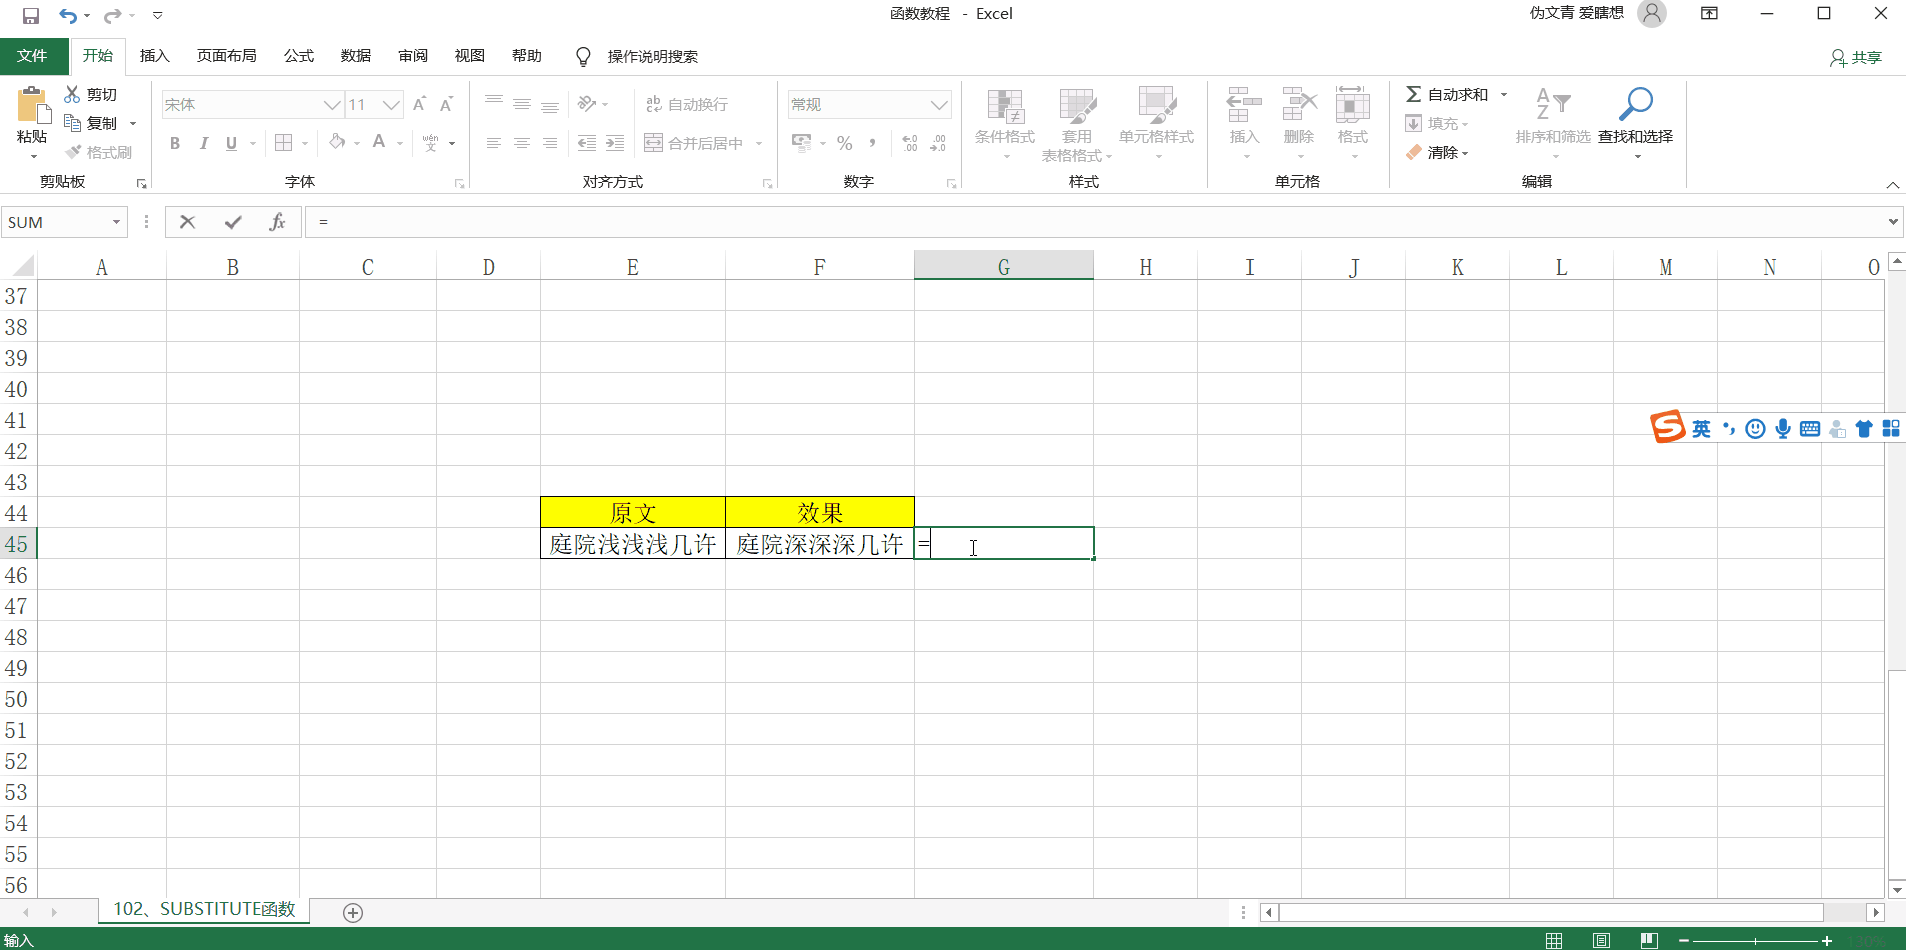Click the Redo arrow icon

click(112, 15)
